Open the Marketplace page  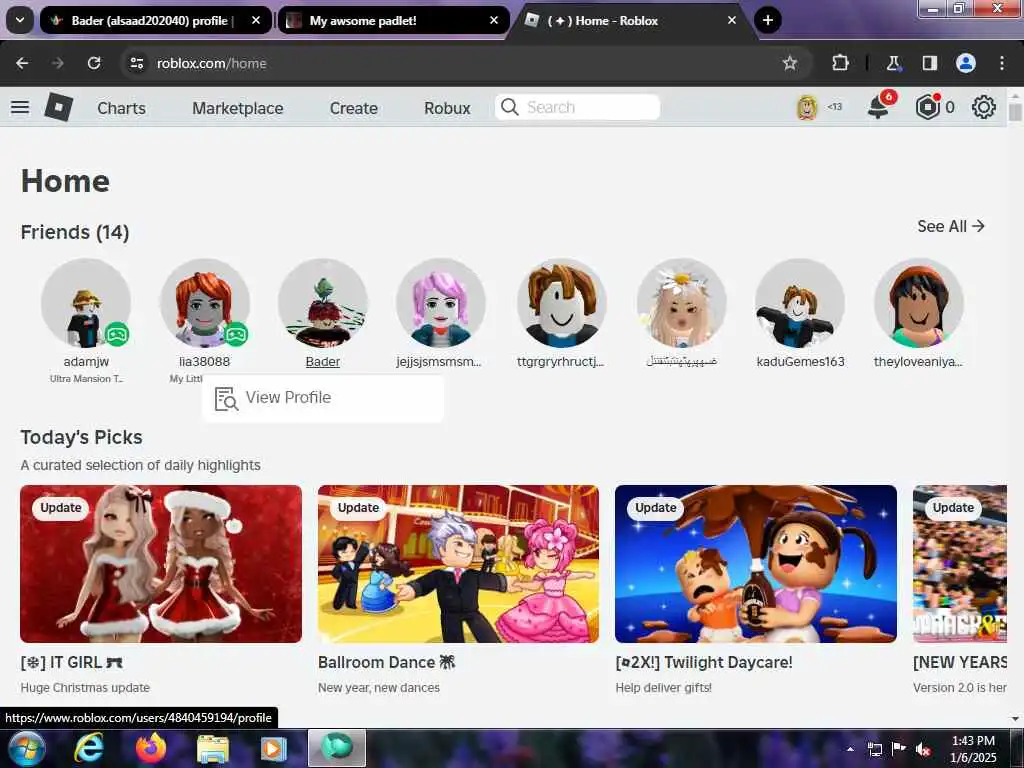tap(238, 108)
